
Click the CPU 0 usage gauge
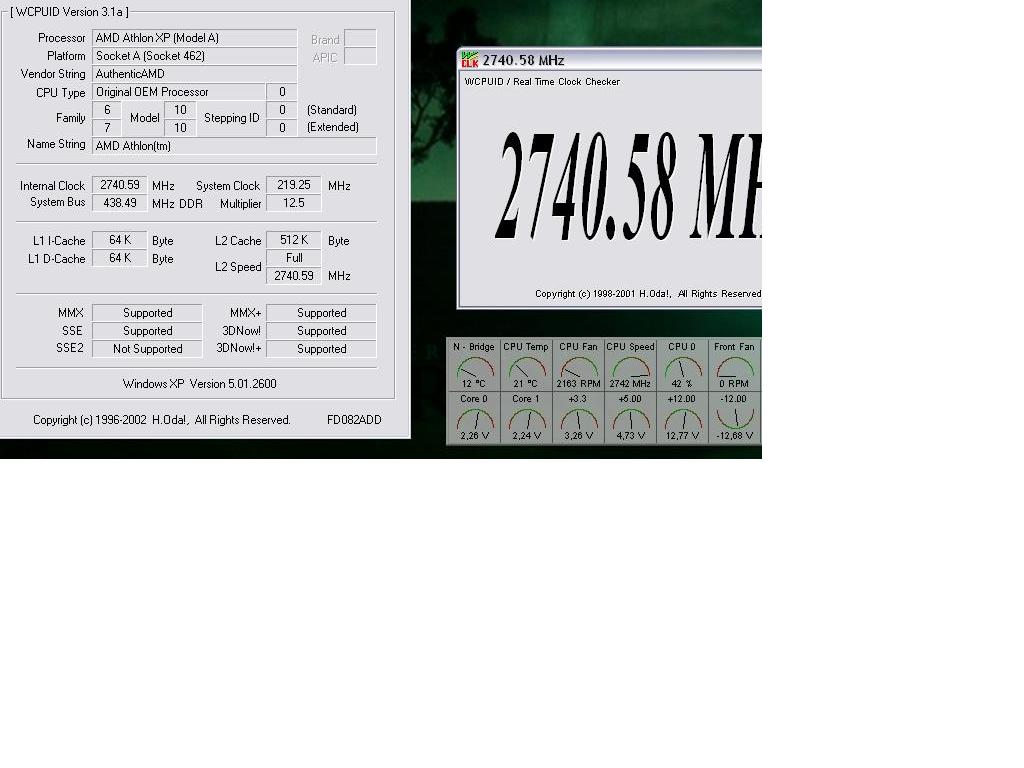(x=682, y=365)
